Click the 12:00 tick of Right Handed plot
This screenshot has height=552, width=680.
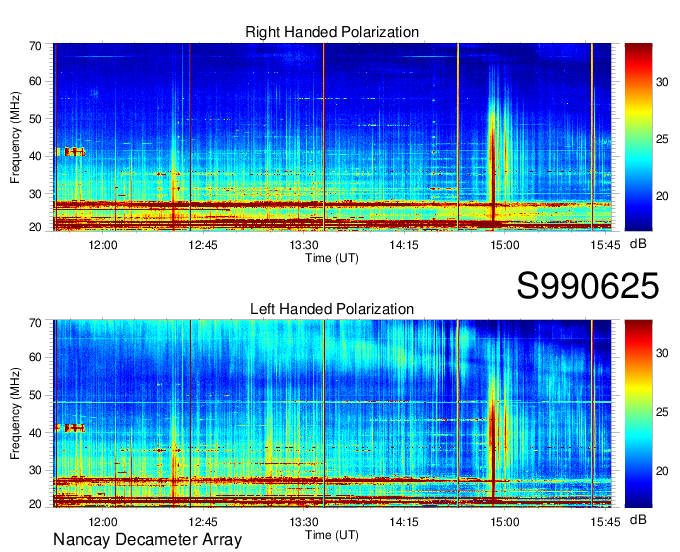click(x=103, y=245)
